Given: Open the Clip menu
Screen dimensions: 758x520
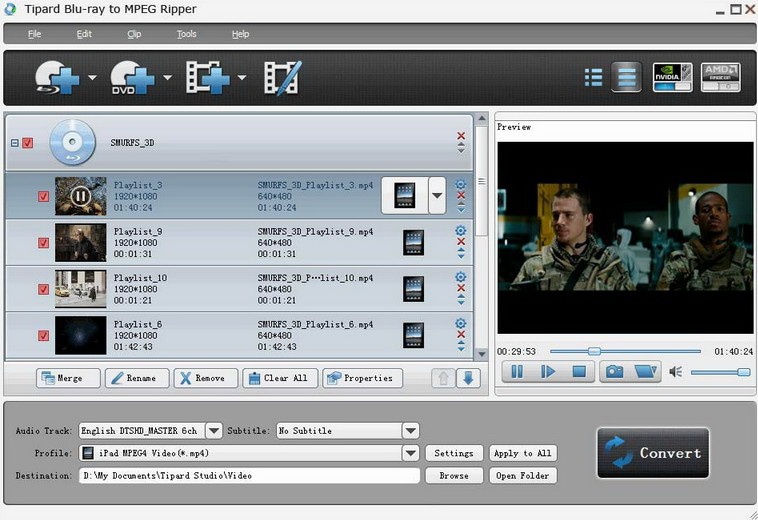Looking at the screenshot, I should tap(135, 34).
